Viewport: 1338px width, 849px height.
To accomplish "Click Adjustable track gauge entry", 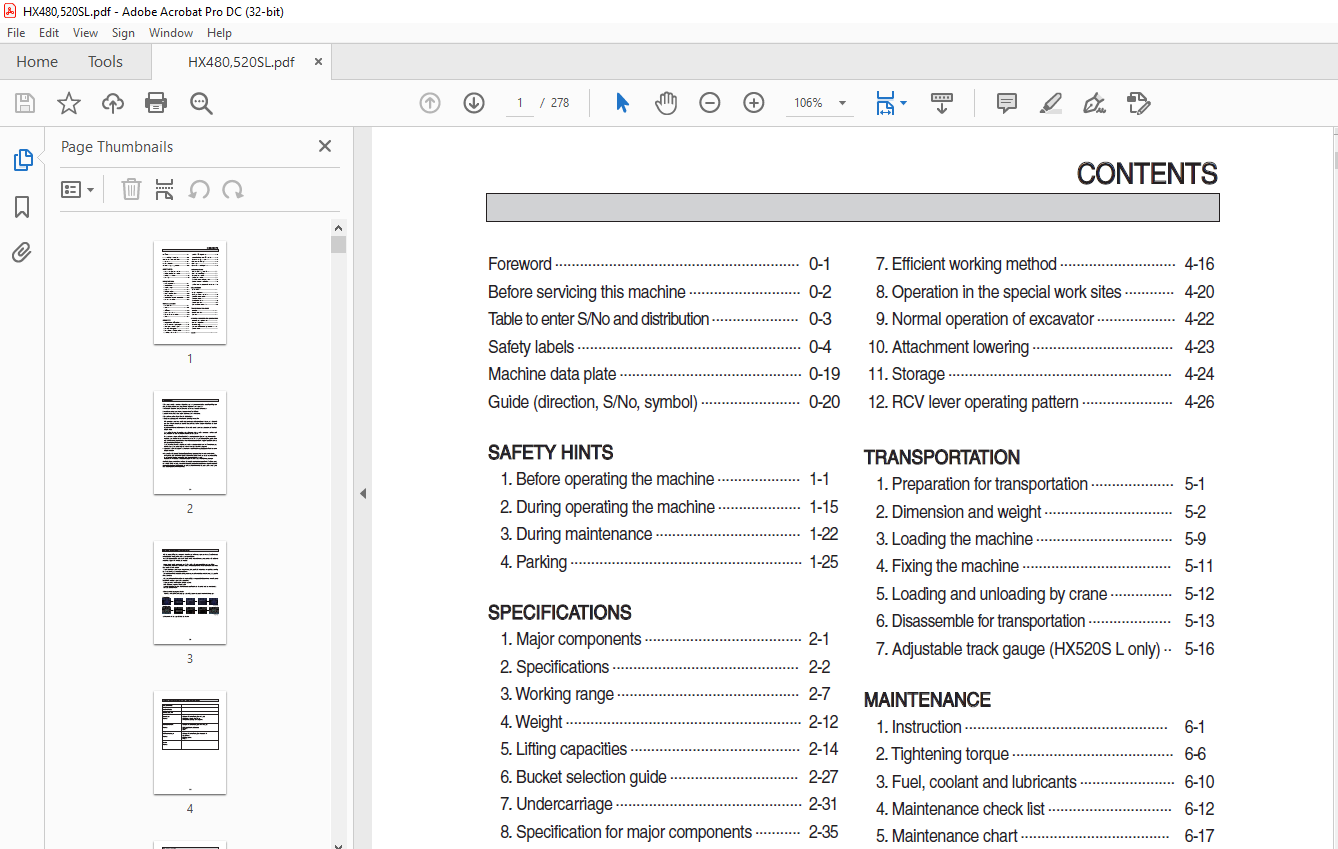I will tap(1045, 649).
